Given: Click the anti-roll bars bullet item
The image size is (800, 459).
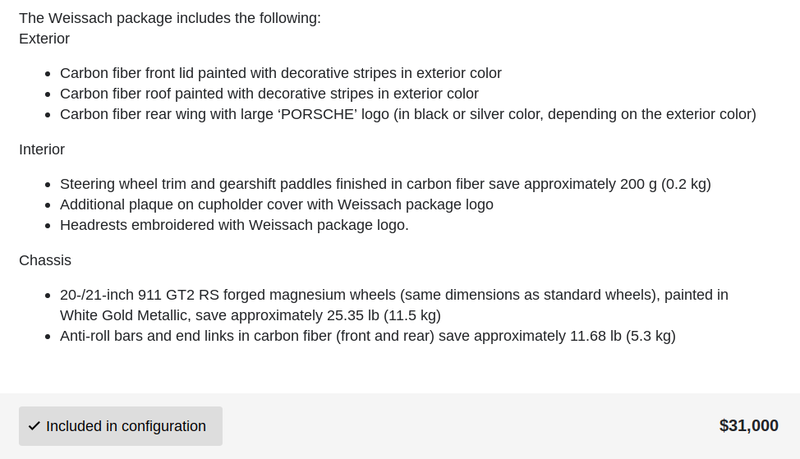Looking at the screenshot, I should point(367,336).
